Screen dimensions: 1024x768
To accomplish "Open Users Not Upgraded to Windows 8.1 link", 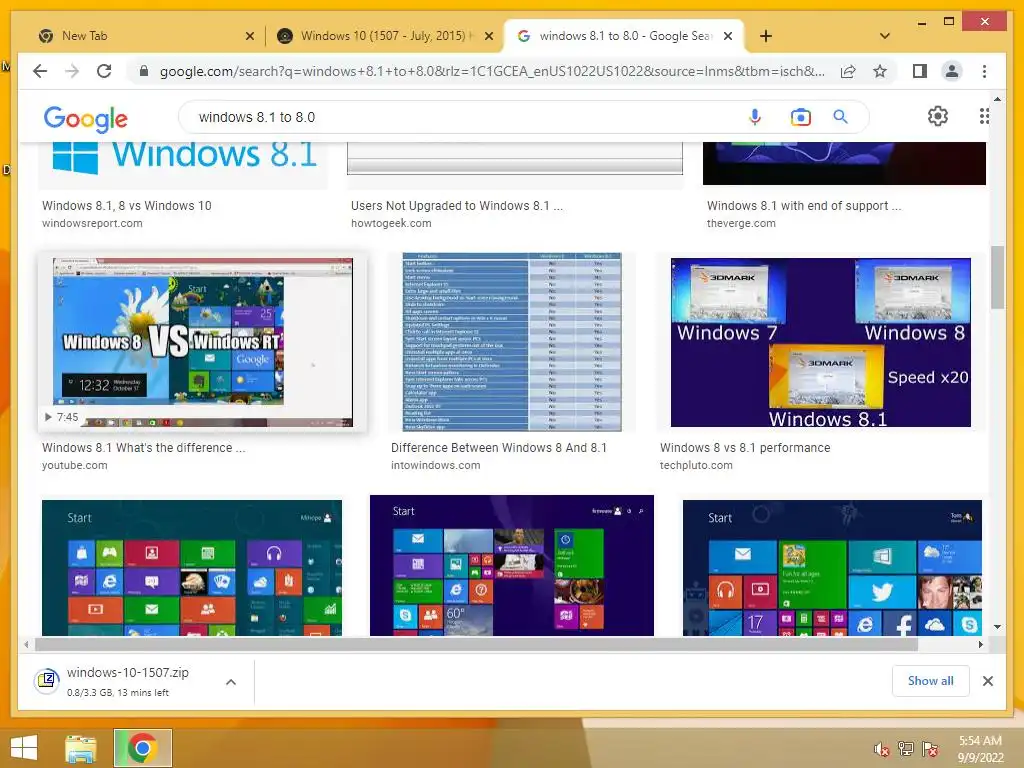I will point(456,206).
